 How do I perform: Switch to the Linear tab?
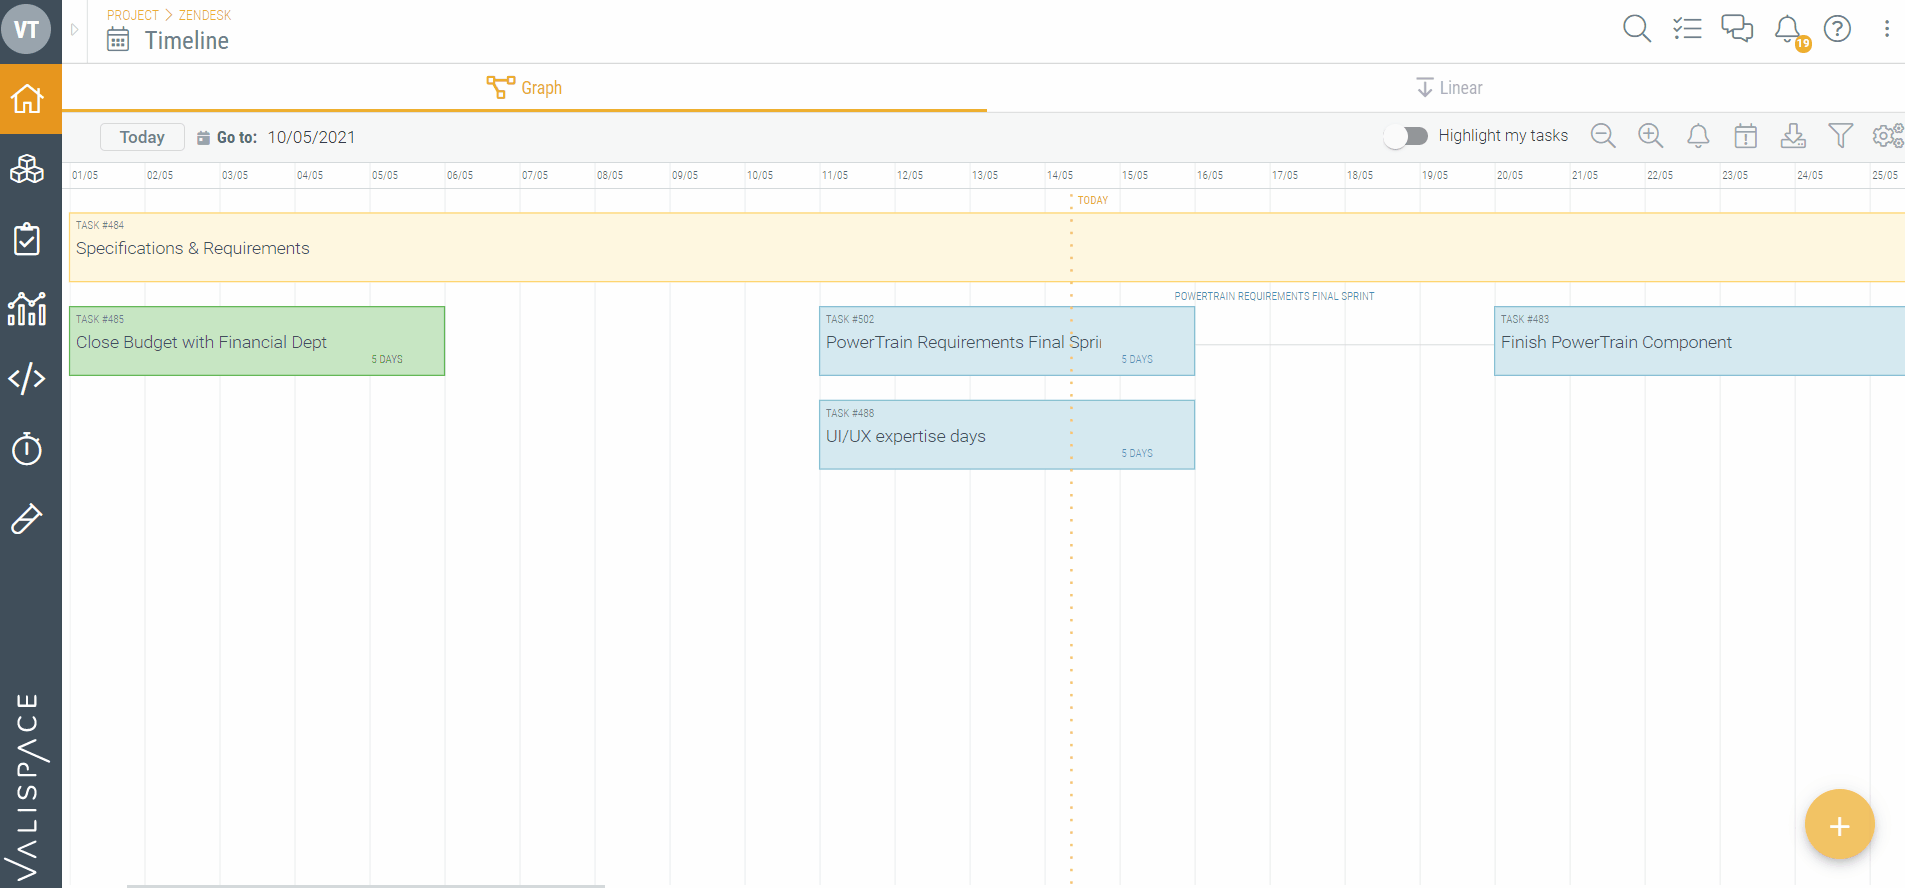pos(1449,88)
